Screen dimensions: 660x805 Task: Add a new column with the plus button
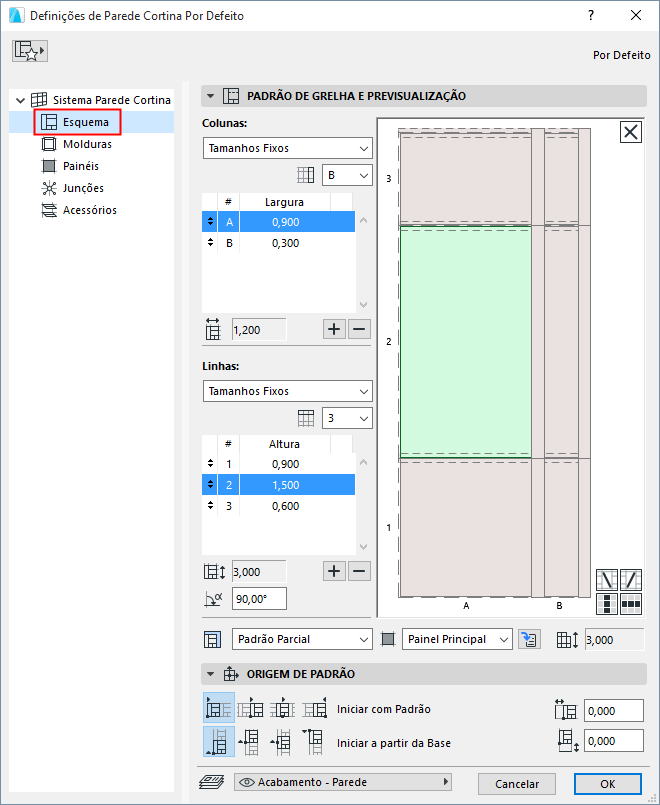tap(334, 329)
